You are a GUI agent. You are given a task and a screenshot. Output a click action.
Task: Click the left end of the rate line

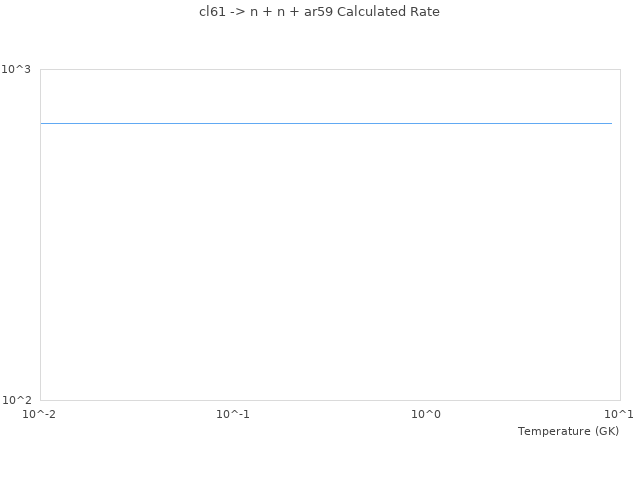pos(42,123)
